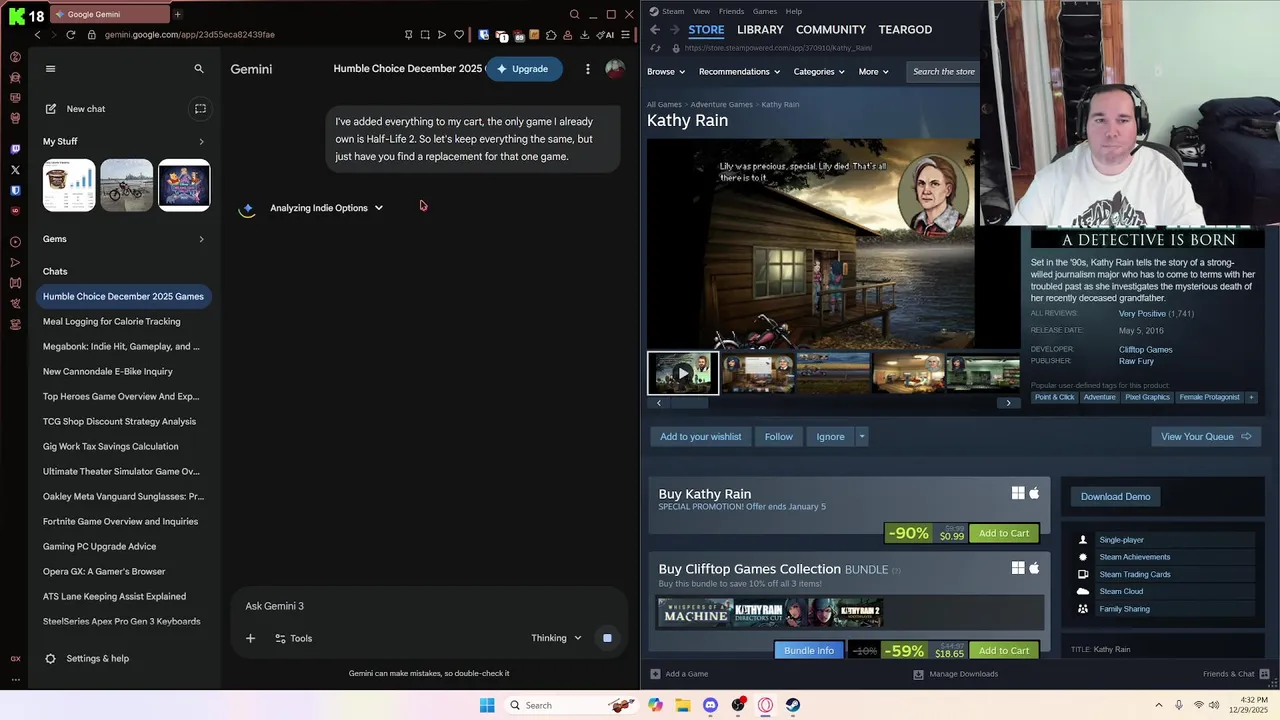
Task: Open the Browse dropdown in Steam store
Action: coord(666,72)
